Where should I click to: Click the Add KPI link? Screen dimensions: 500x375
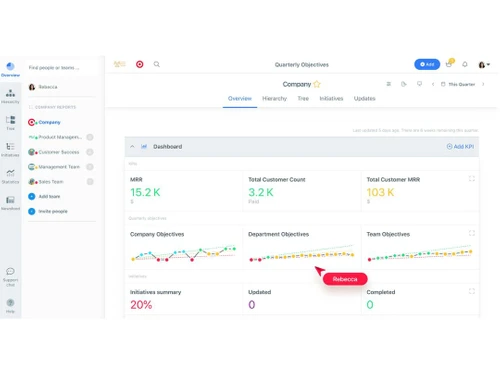coord(460,146)
